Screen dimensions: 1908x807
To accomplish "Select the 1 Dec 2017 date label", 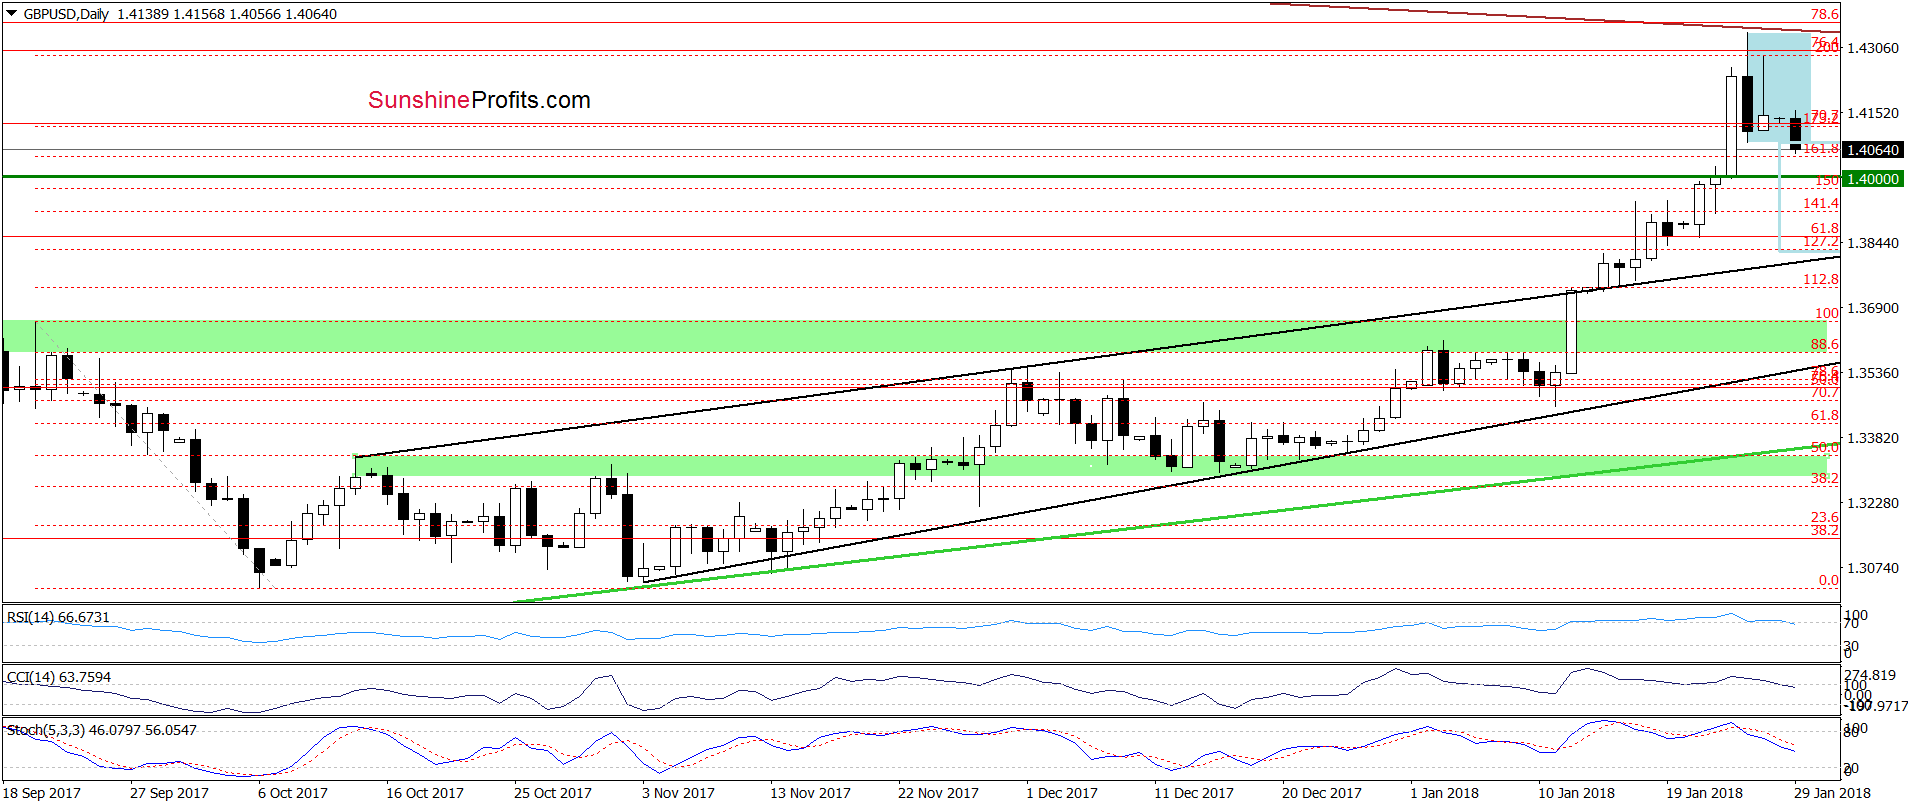I will pyautogui.click(x=1061, y=793).
